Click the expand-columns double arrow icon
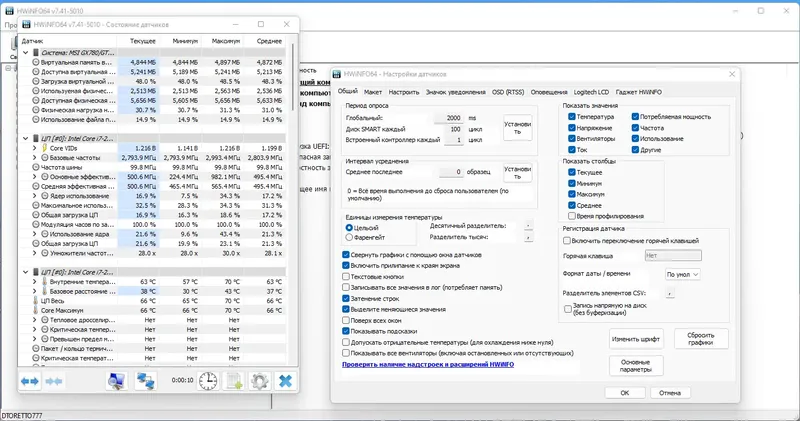Screen dimensions: 800x421 point(30,381)
